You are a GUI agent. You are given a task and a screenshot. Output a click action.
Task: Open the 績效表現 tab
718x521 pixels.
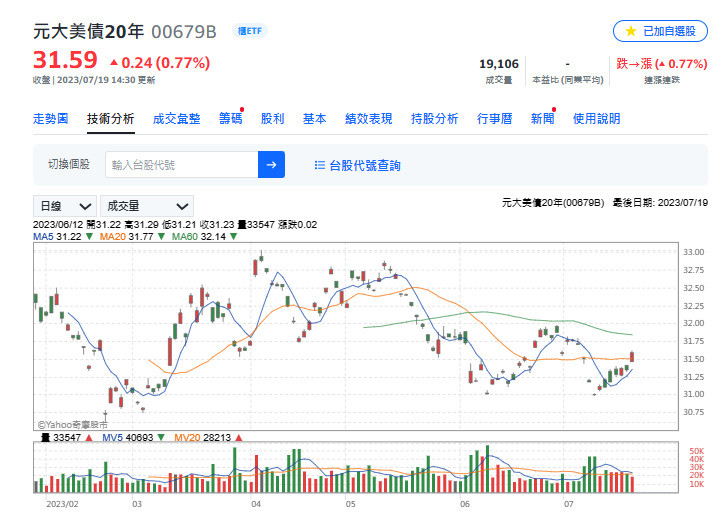pyautogui.click(x=369, y=119)
